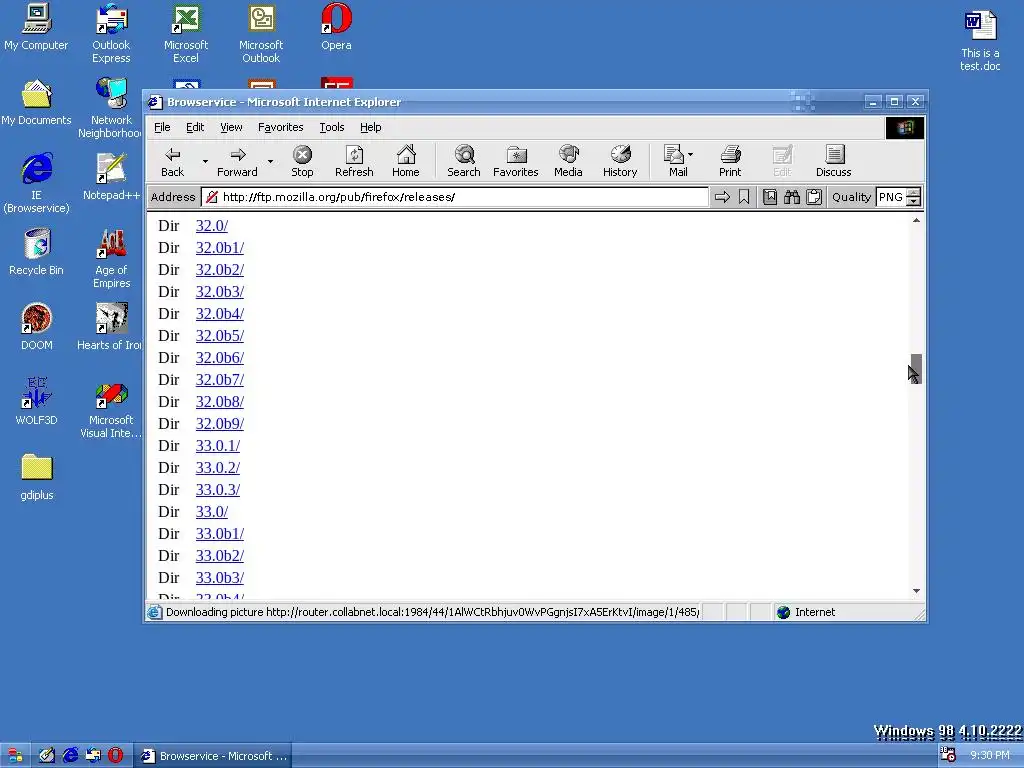Click the Browservice taskbar window button
1024x768 pixels.
point(214,756)
